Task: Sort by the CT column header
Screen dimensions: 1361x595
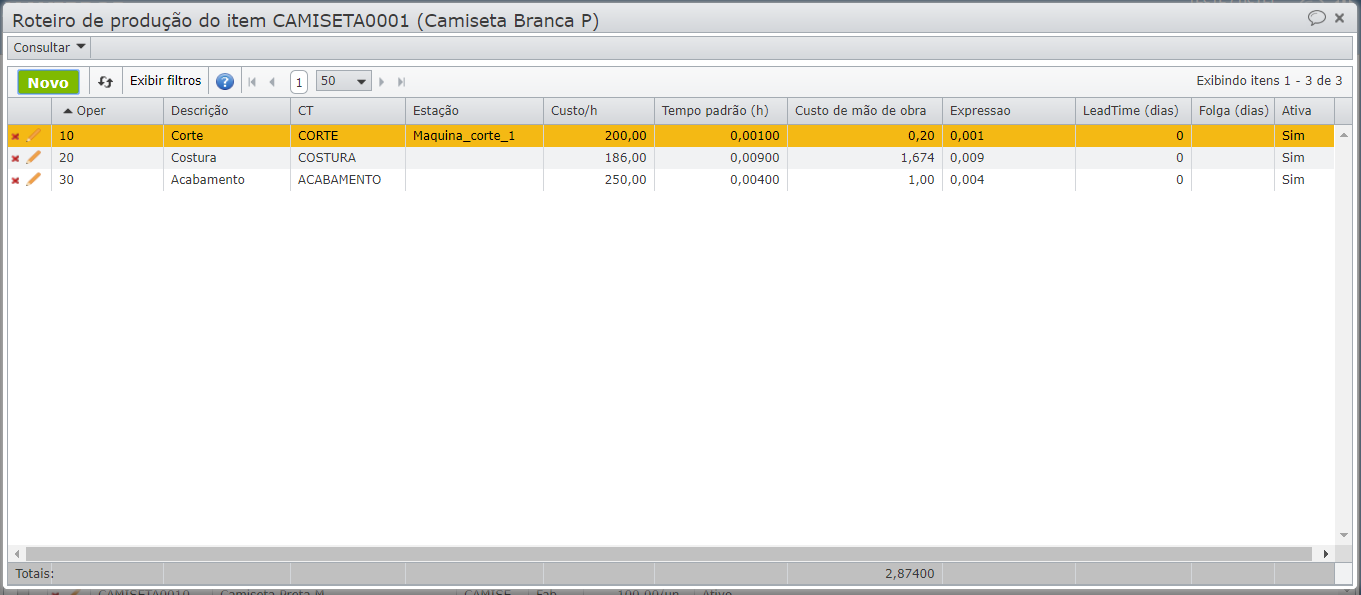Action: (348, 111)
